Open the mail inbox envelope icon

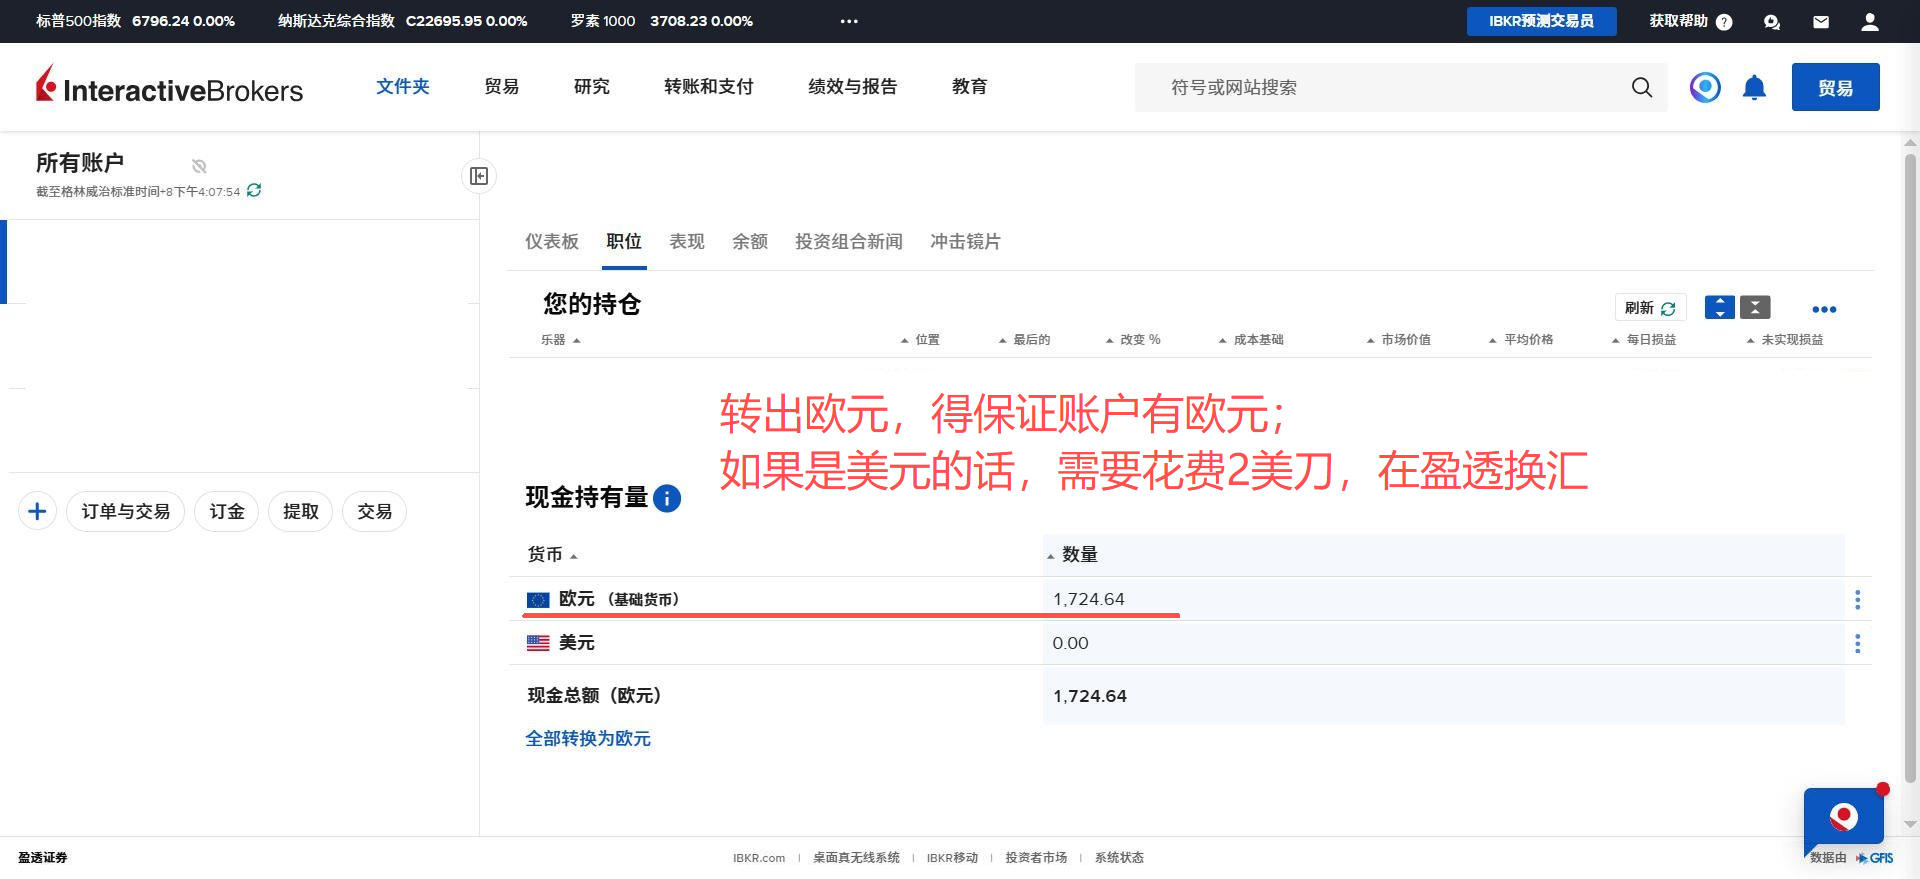coord(1821,22)
